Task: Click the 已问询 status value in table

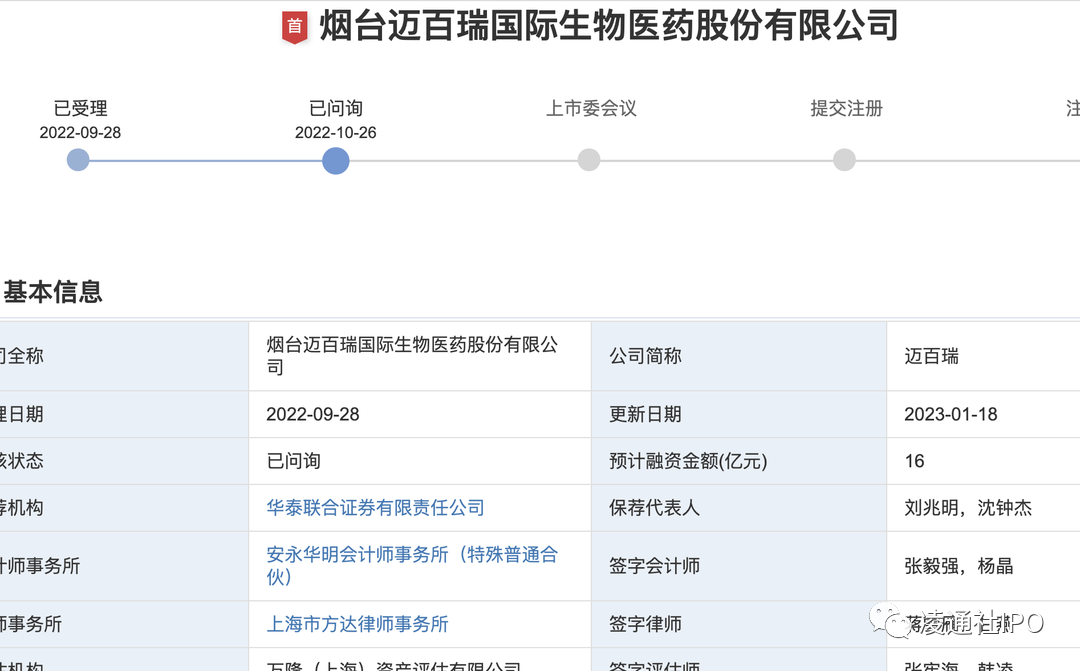Action: [x=293, y=461]
